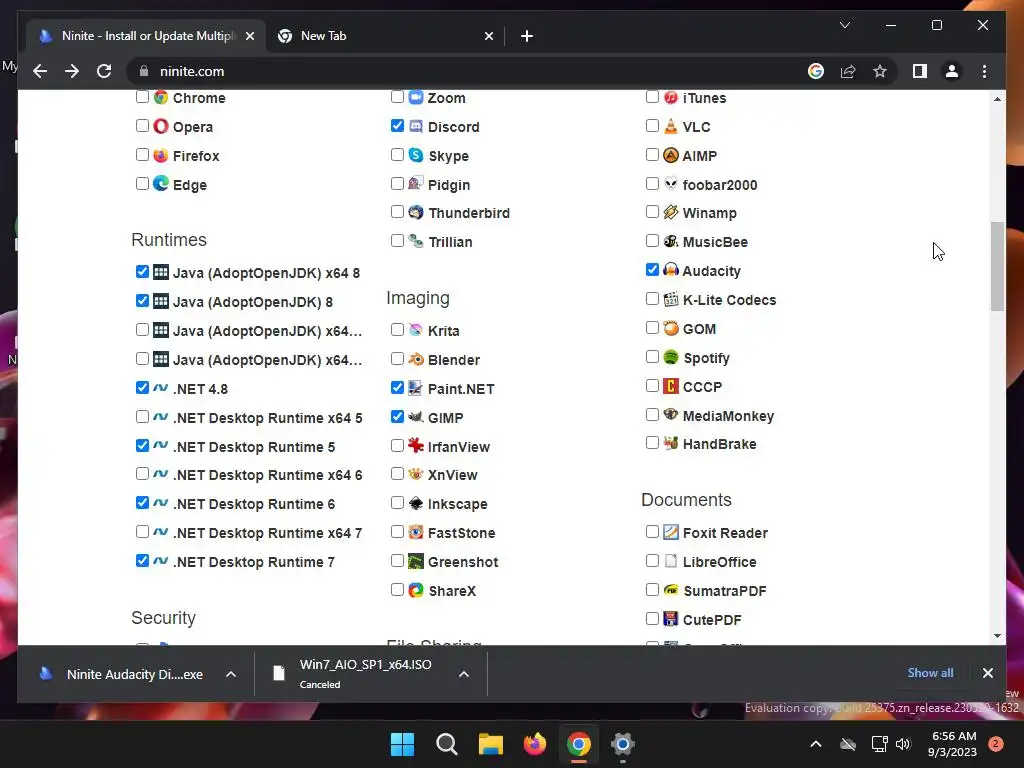Go back to previous page
The height and width of the screenshot is (768, 1024).
40,71
